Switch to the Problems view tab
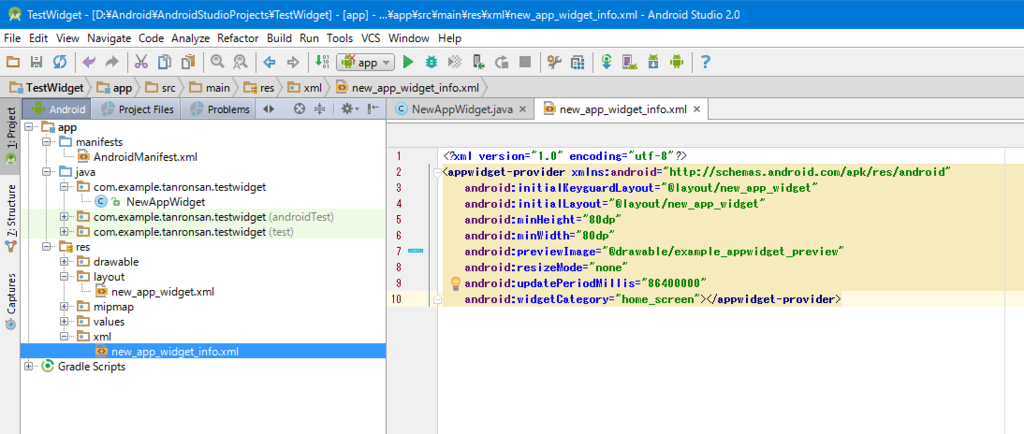1024x434 pixels. pos(219,110)
